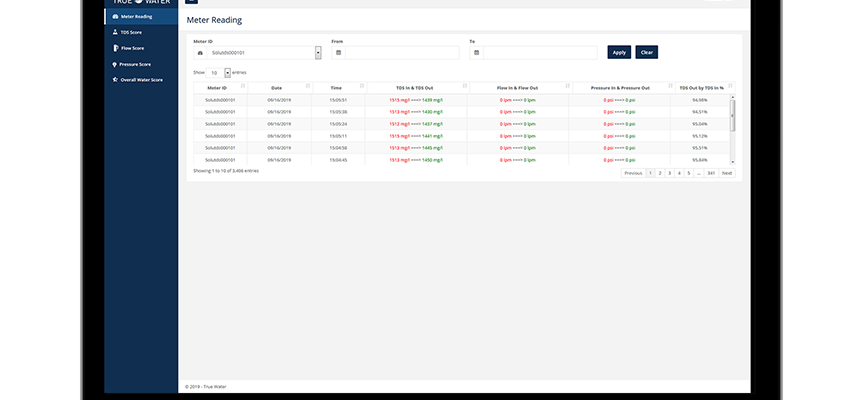
Task: Sort table by Time column
Action: click(x=340, y=88)
